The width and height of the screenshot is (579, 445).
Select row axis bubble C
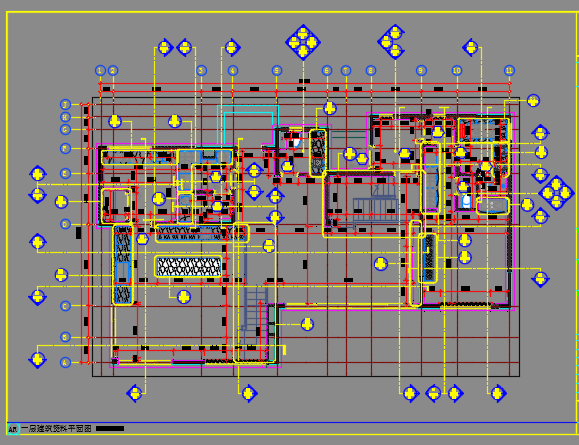65,306
